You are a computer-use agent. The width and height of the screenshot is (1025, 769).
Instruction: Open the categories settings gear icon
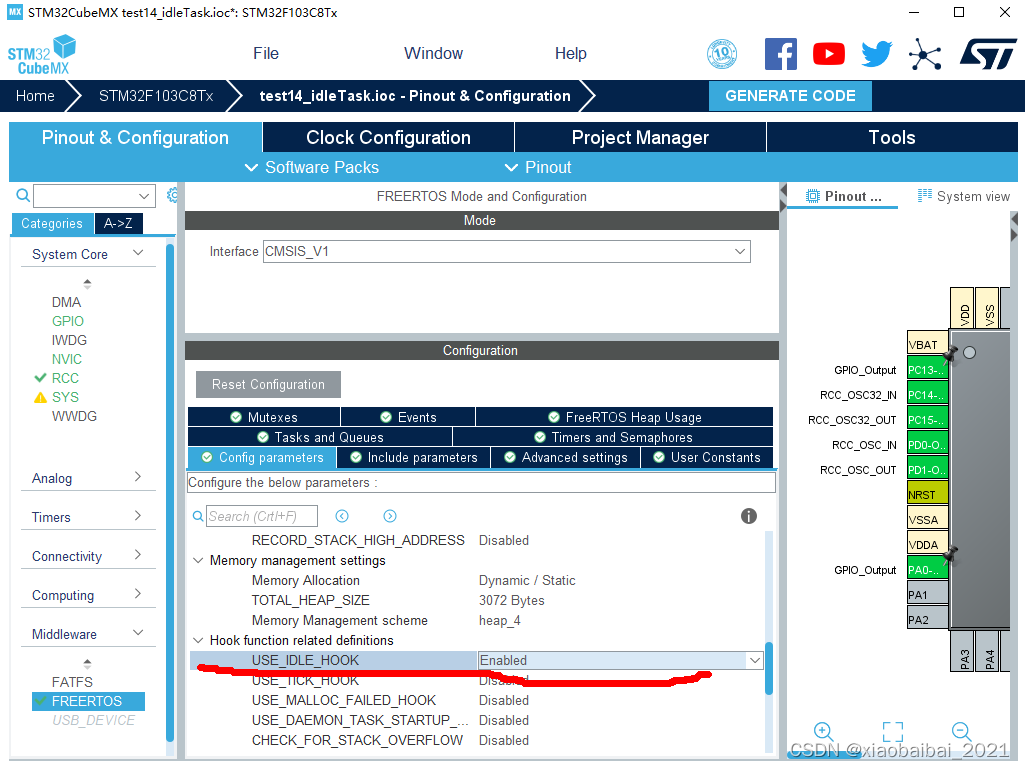(173, 195)
